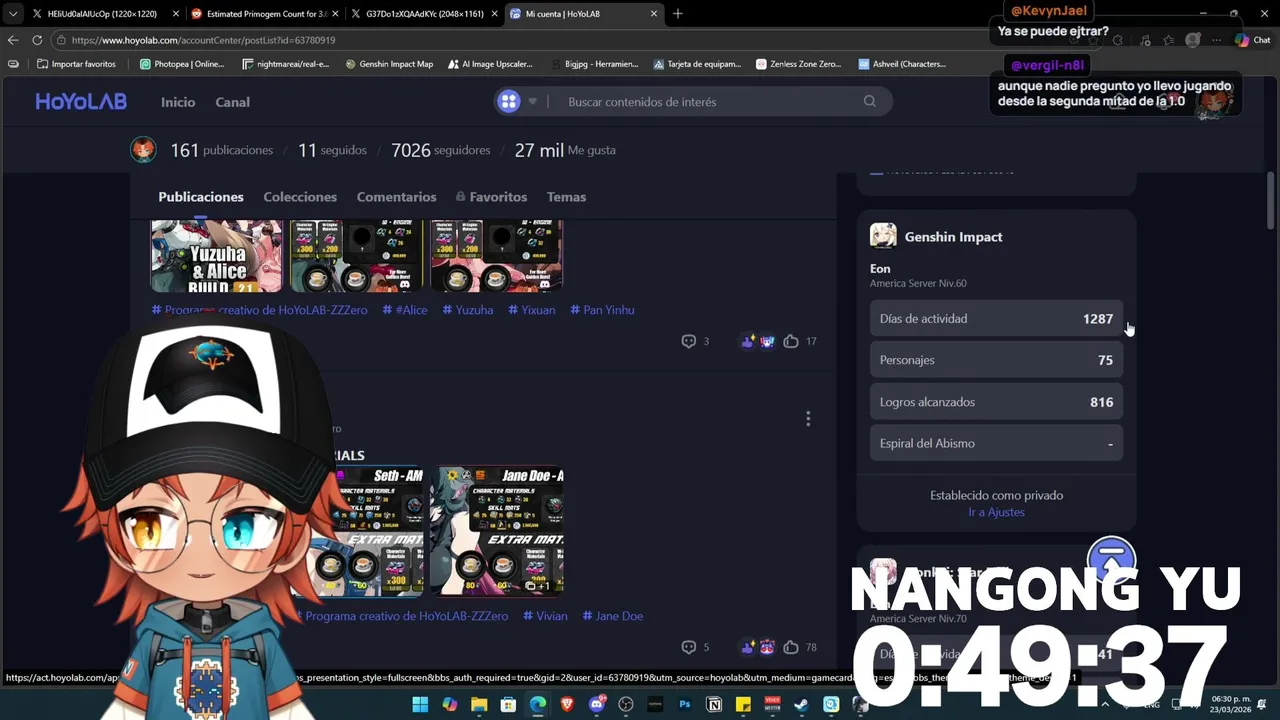Image resolution: width=1280 pixels, height=720 pixels.
Task: Click the Logros alcanzados 816 row
Action: coord(996,402)
